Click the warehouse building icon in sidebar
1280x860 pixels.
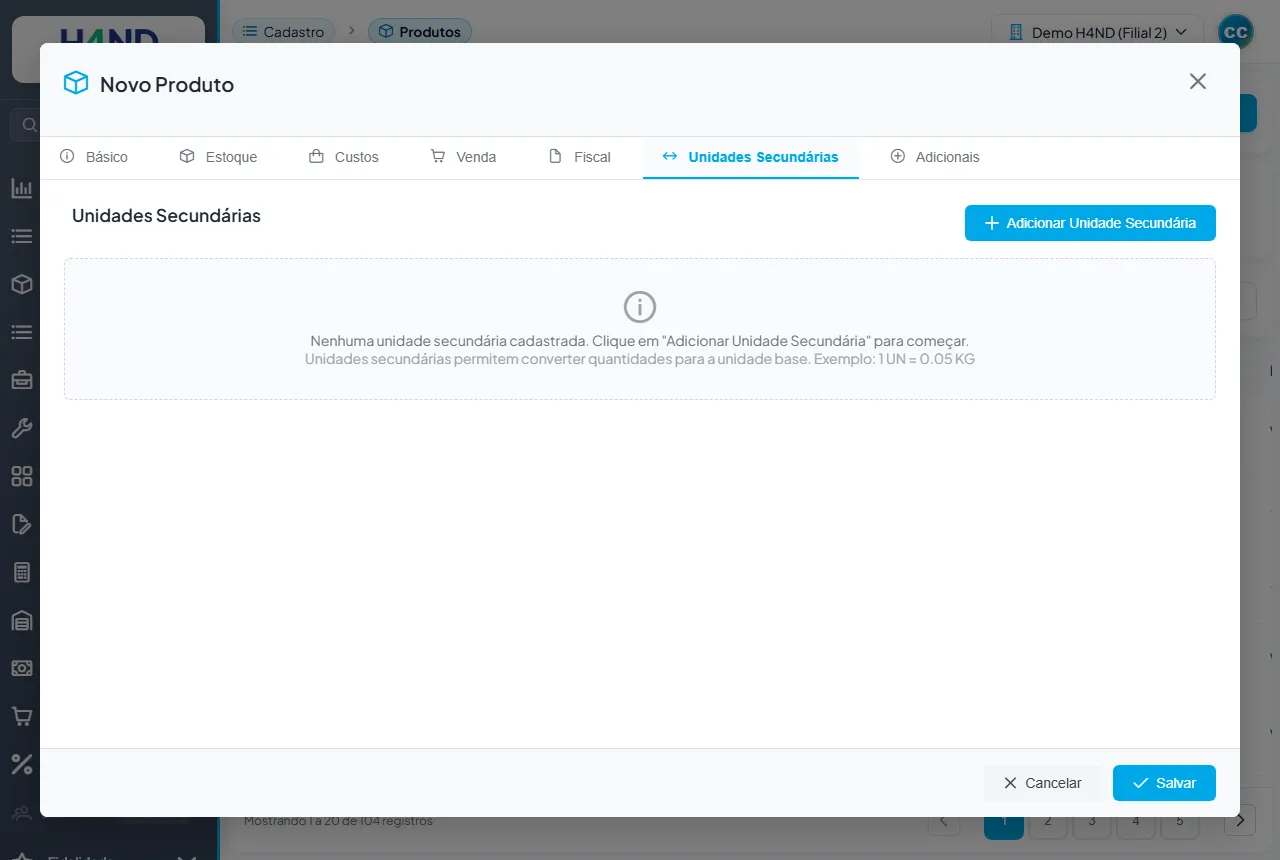[21, 620]
